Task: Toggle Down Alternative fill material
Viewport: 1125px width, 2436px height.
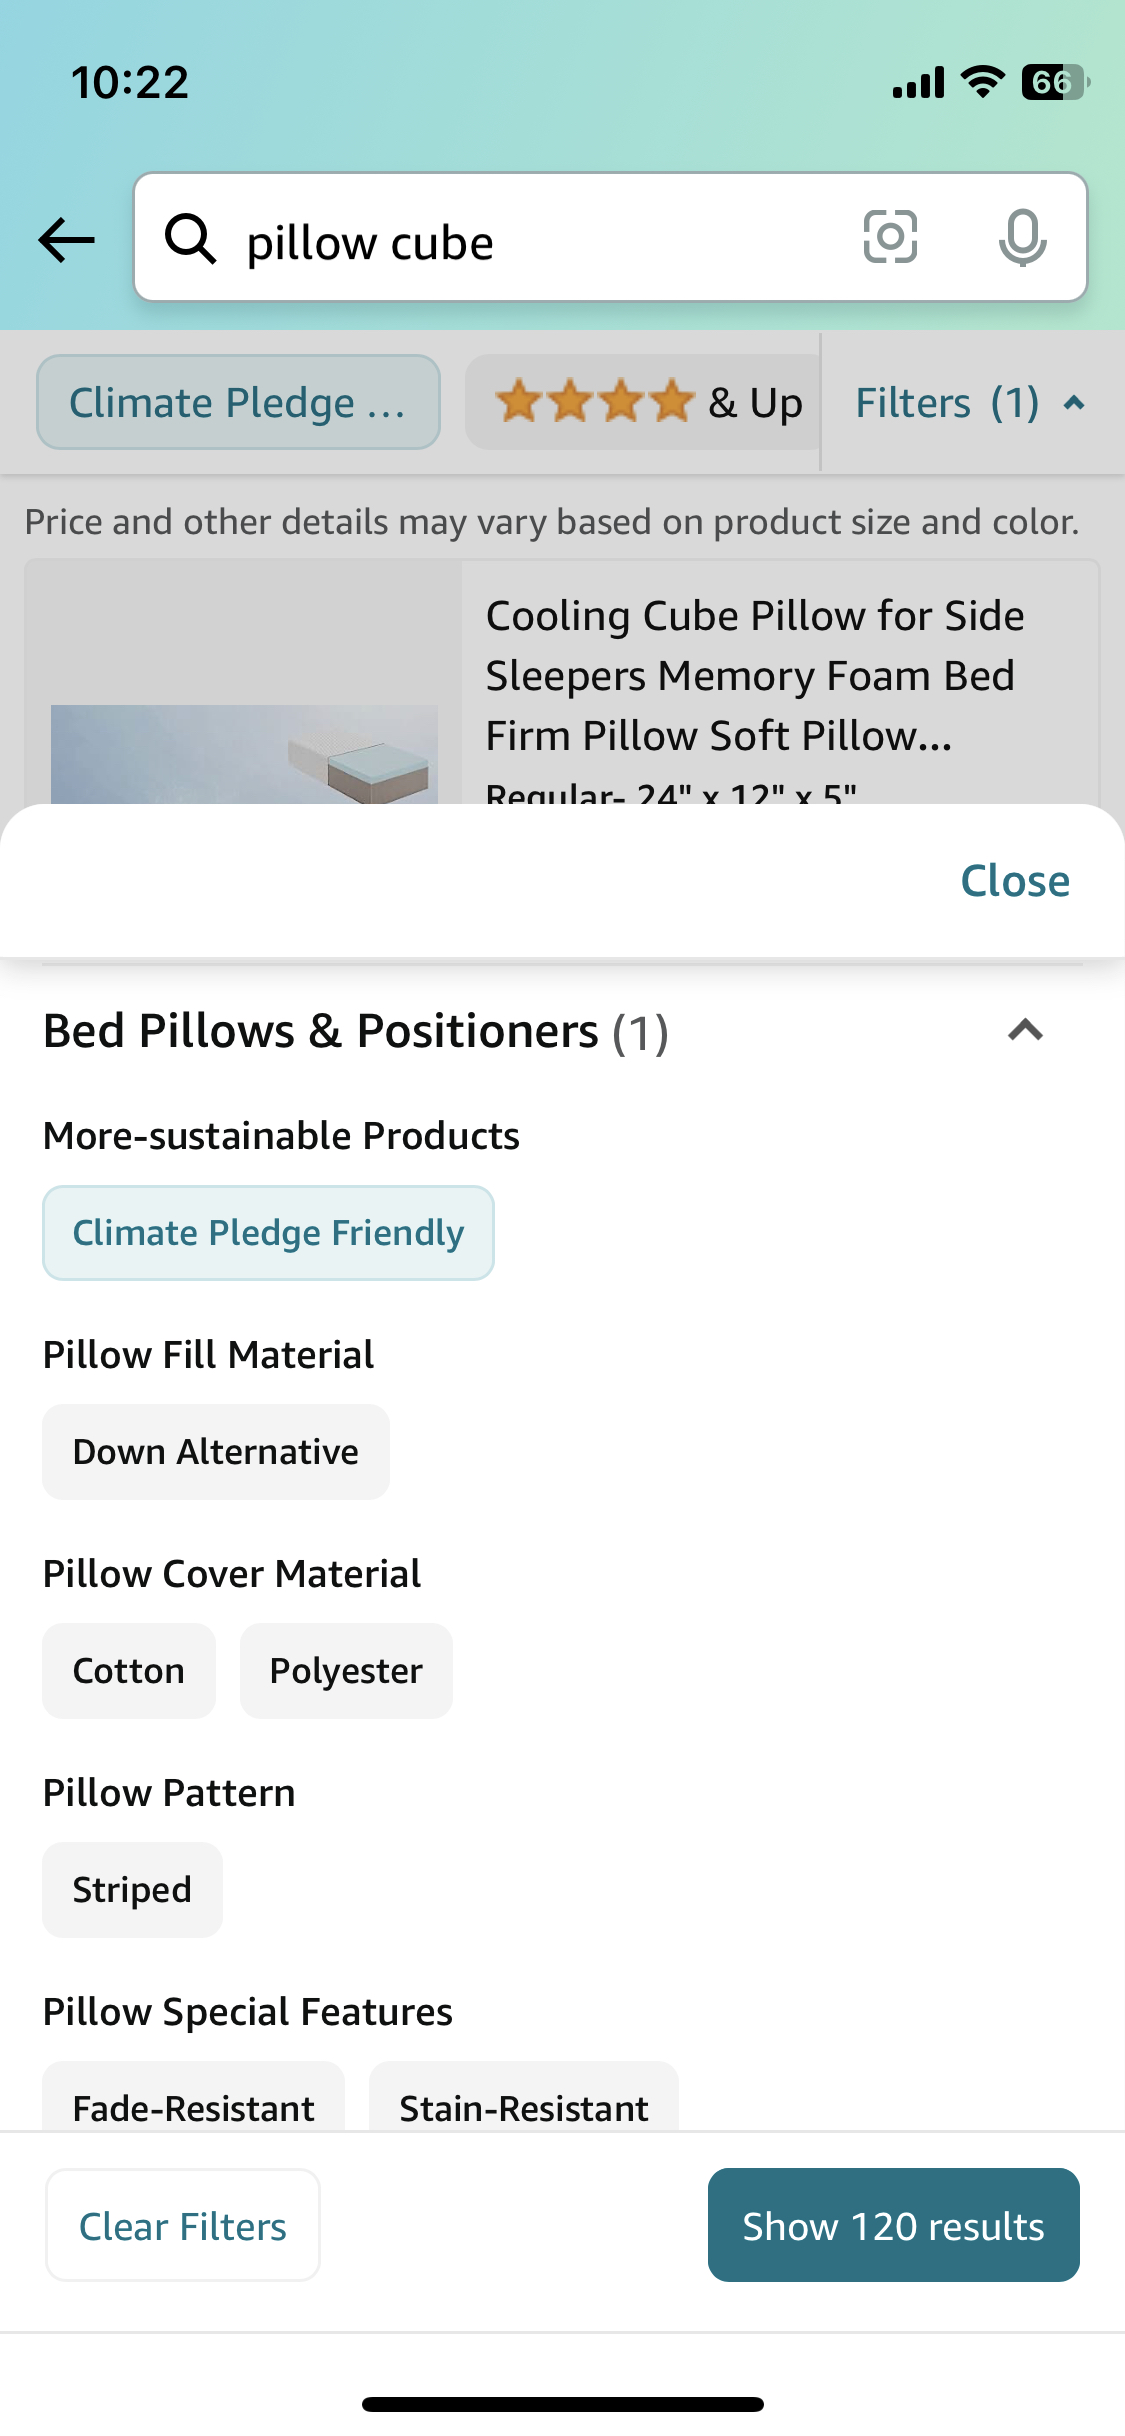Action: point(215,1452)
